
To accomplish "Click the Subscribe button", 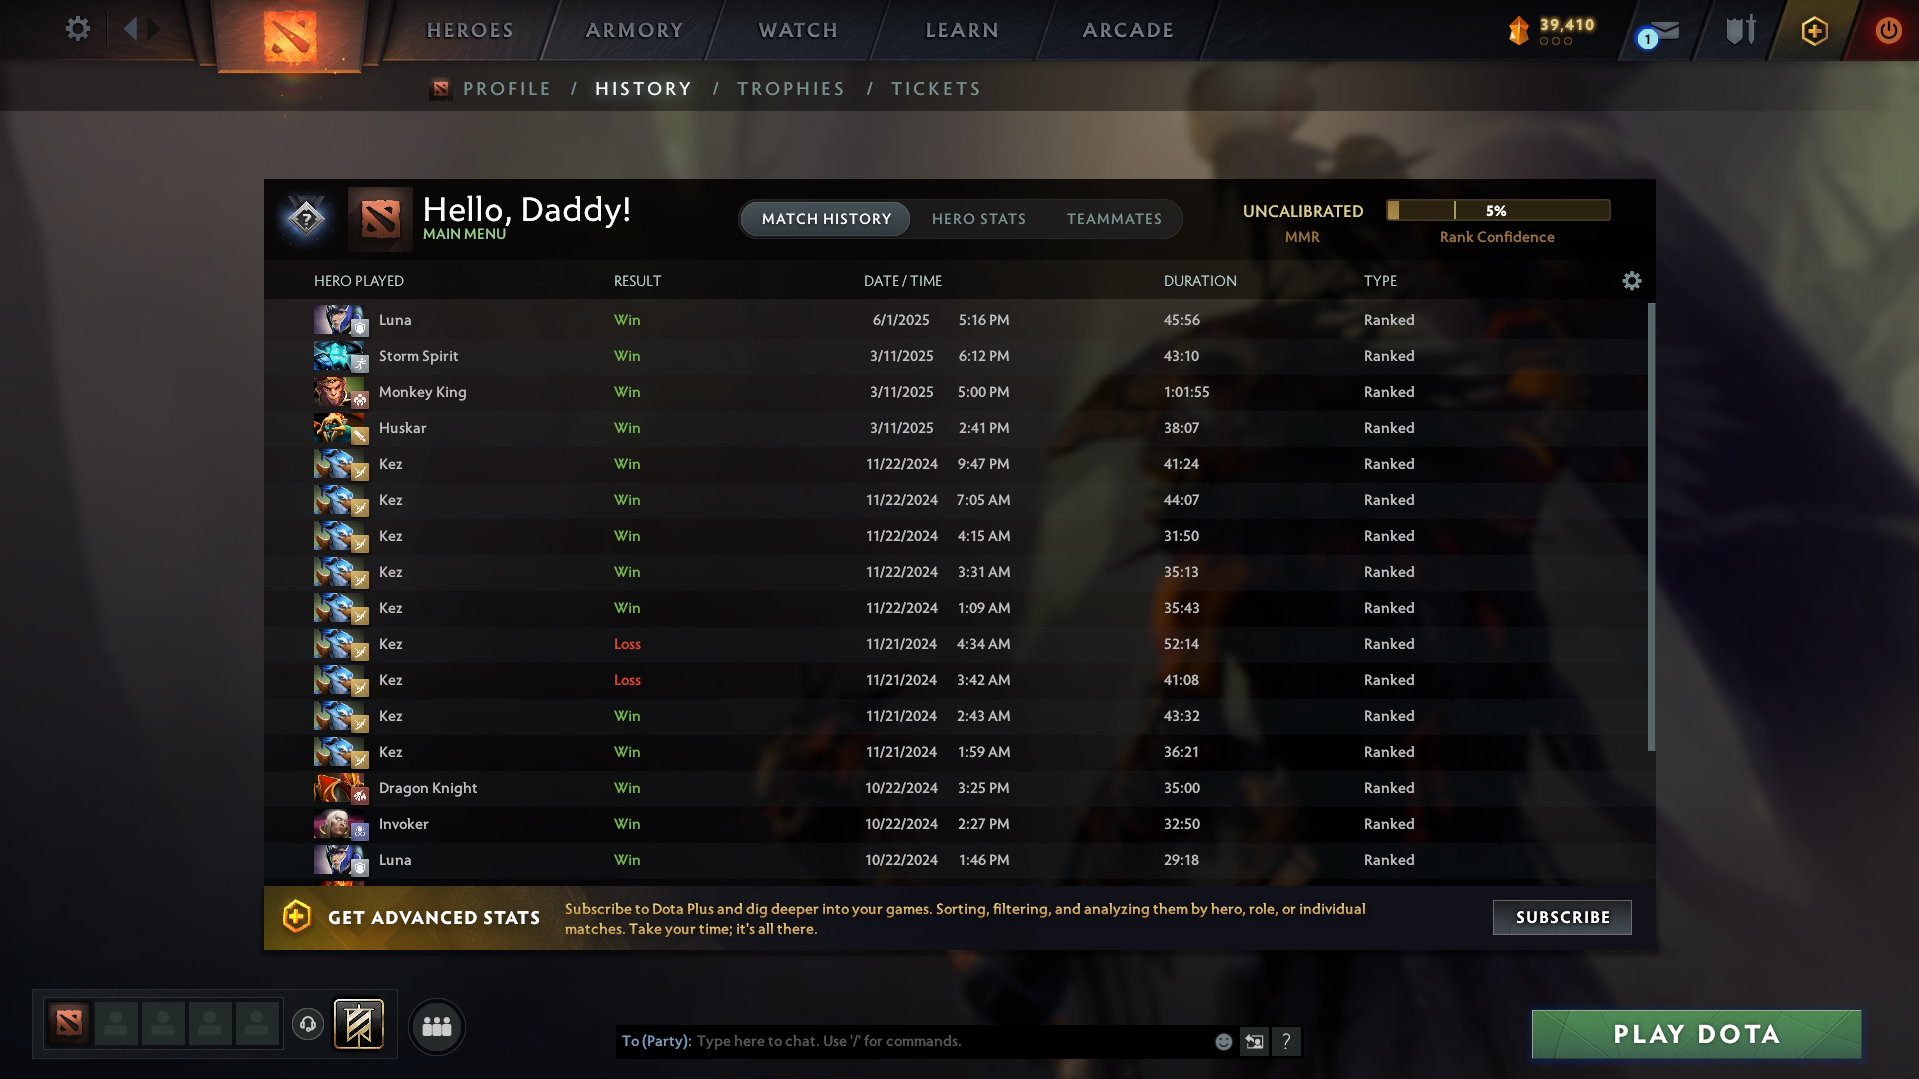I will click(x=1562, y=917).
